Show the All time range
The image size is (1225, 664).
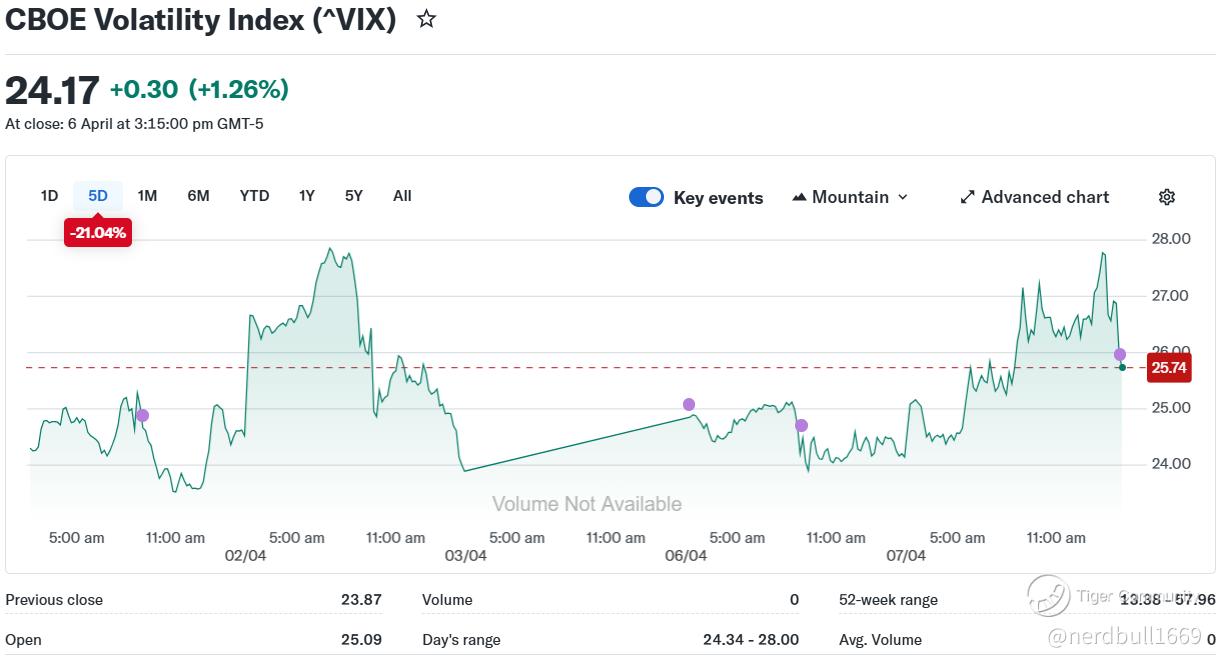[x=402, y=196]
